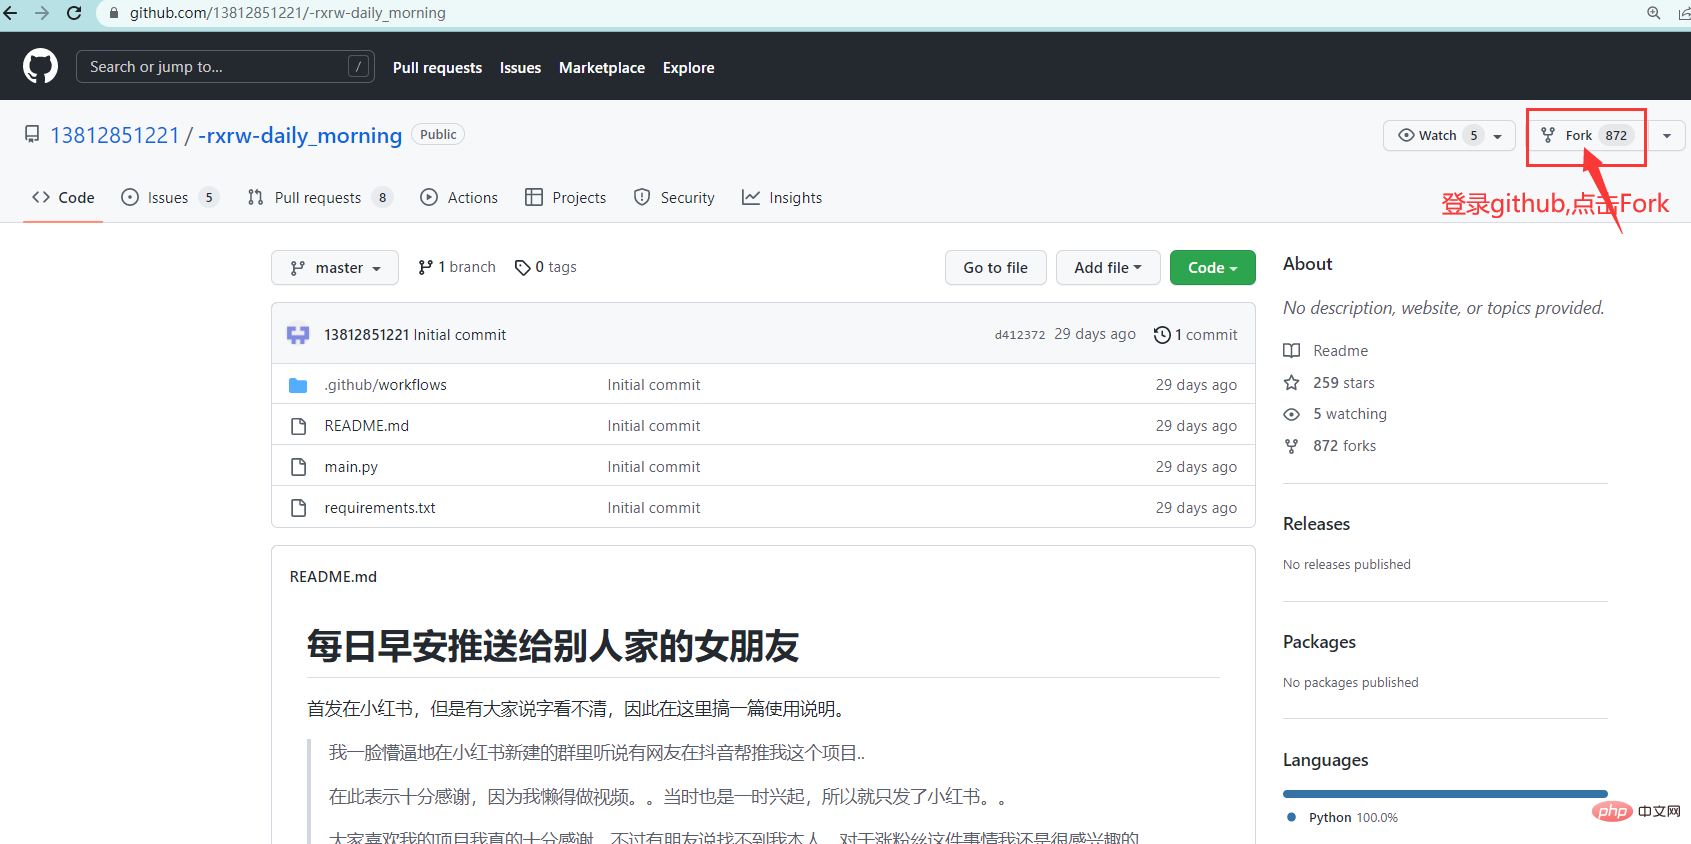Screen dimensions: 1691x844
Task: Reload the page with the refresh icon
Action: [x=74, y=13]
